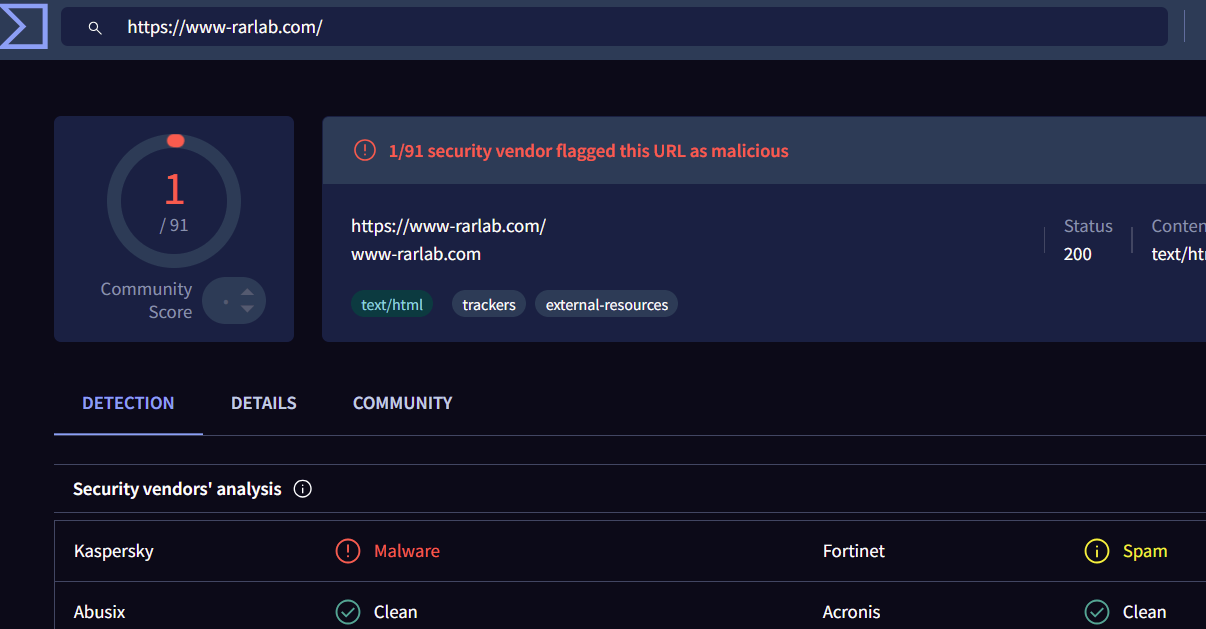Switch to the COMMUNITY tab

(403, 403)
